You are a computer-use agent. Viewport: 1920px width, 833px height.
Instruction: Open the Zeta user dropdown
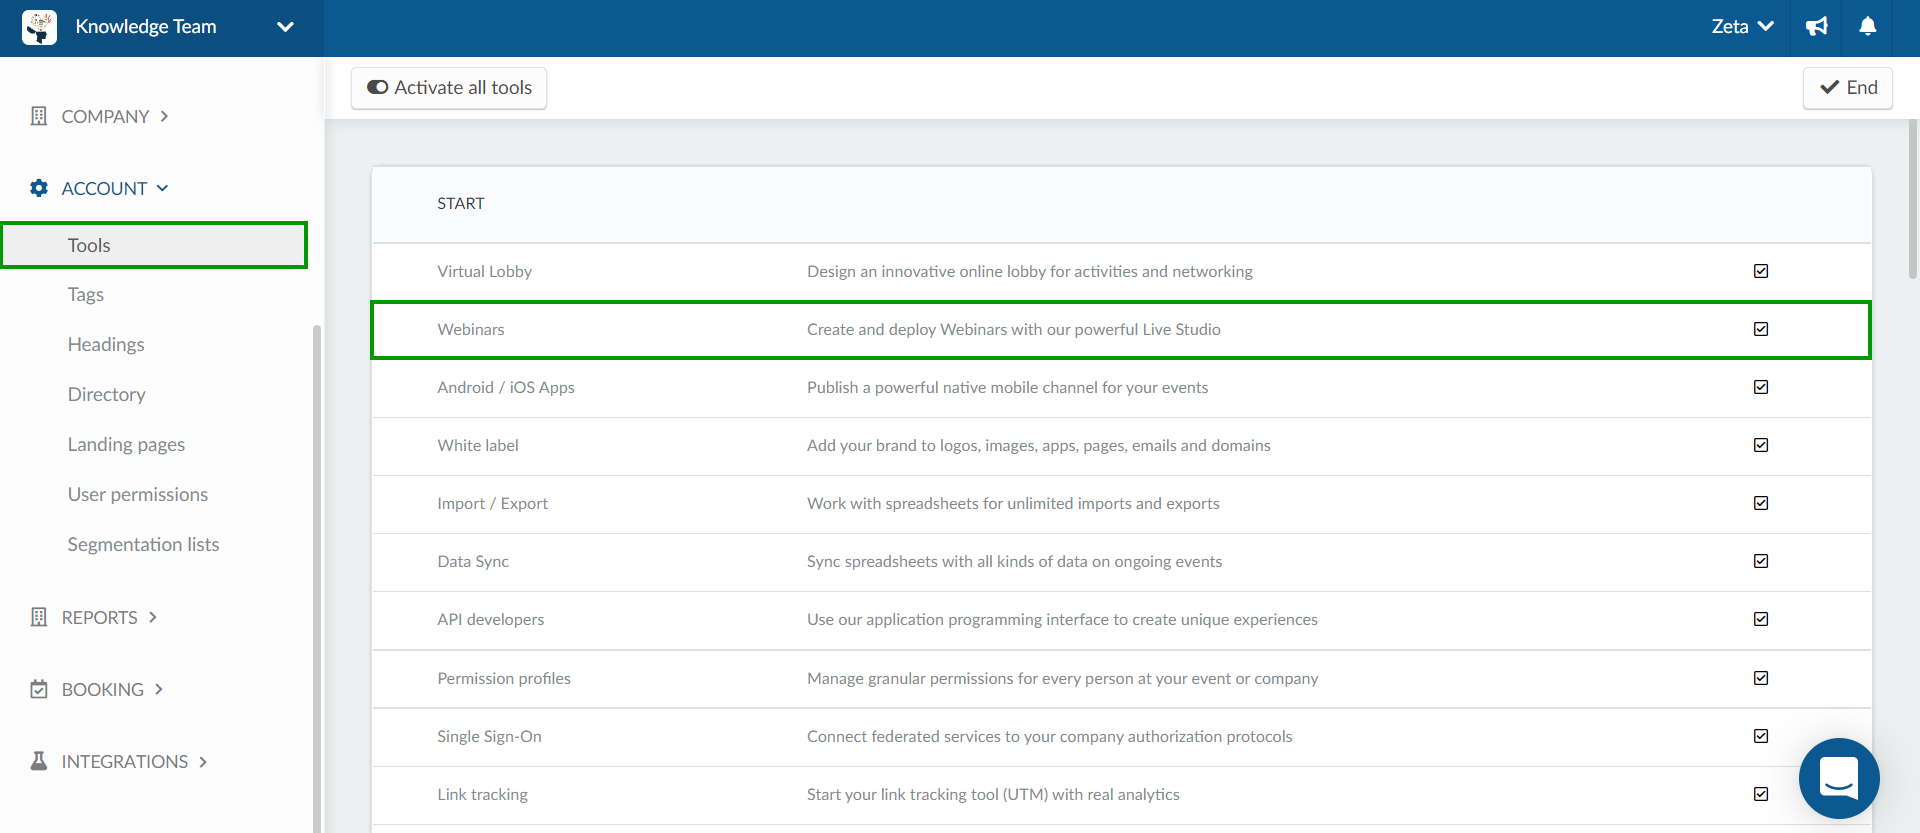coord(1742,27)
